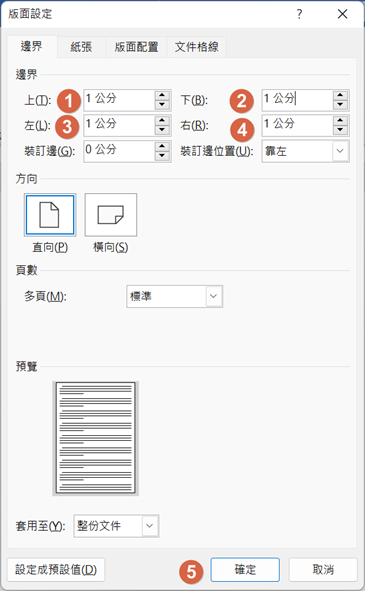Open the 套用至 dropdown showing 整份文件
The image size is (365, 591).
point(116,526)
